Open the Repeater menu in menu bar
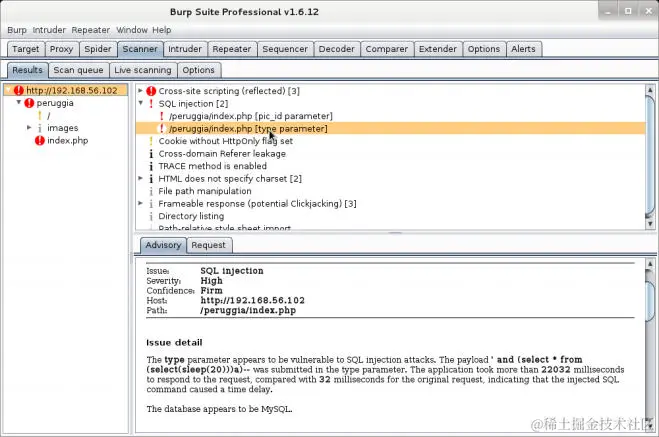 tap(91, 30)
